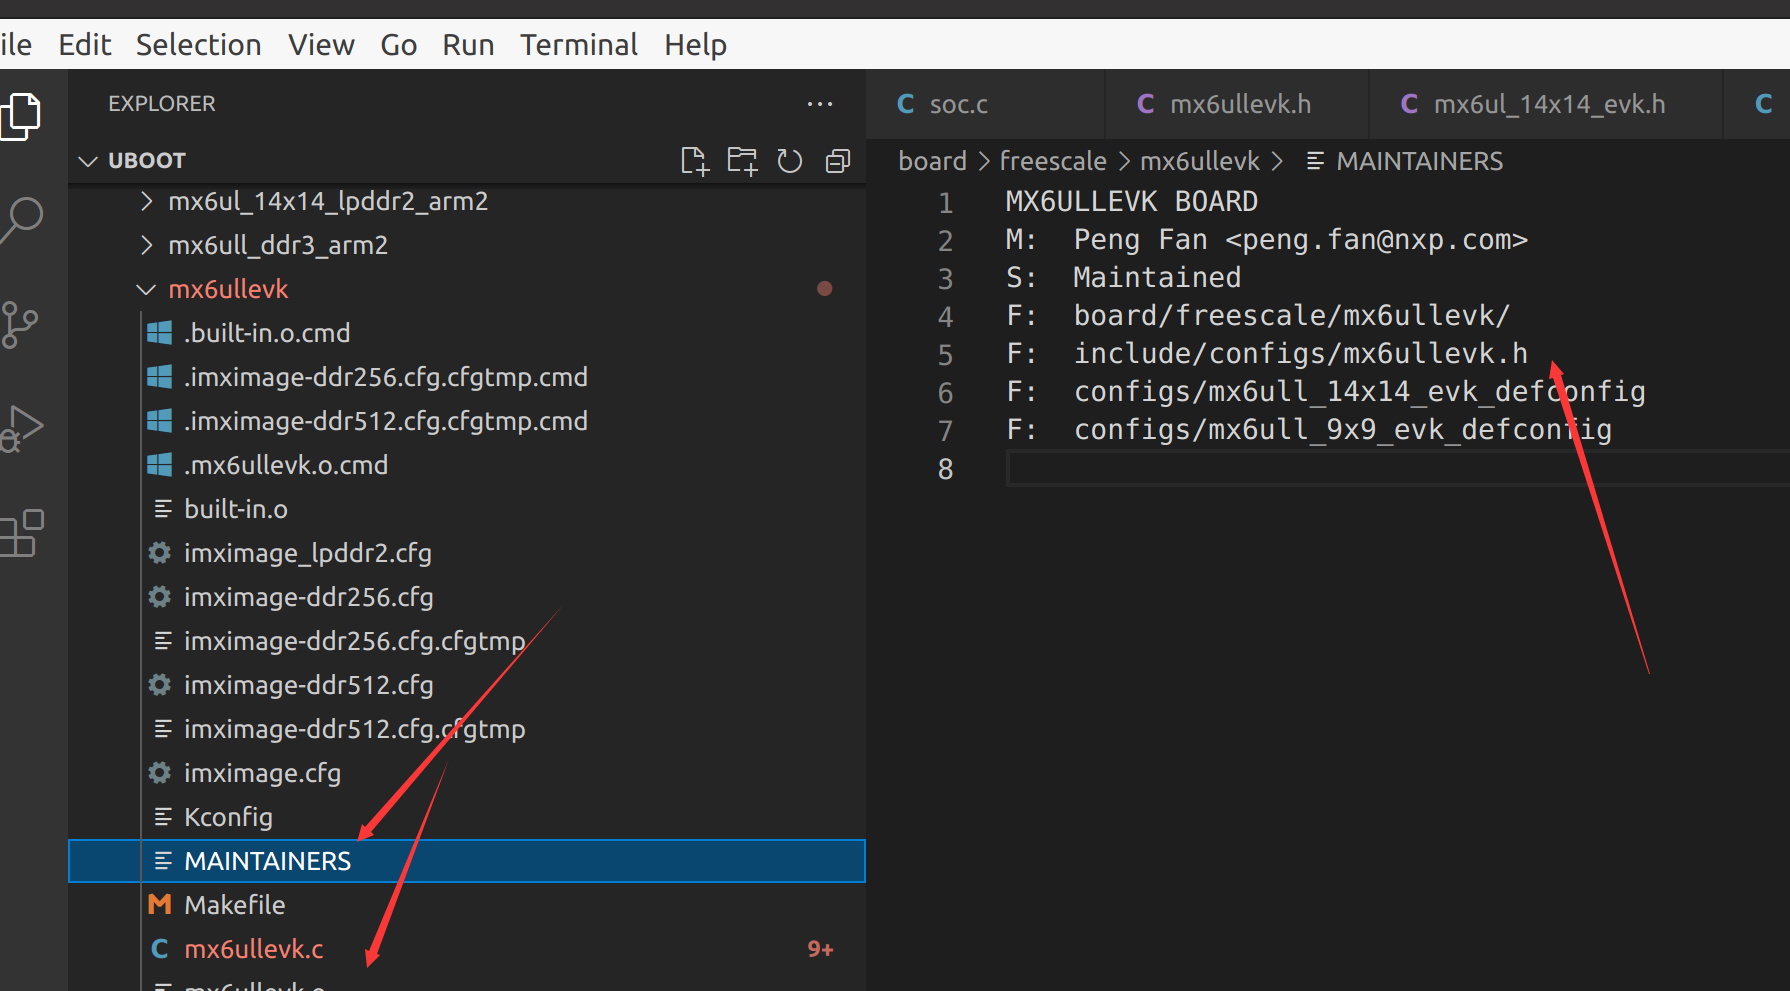Expand the mx6ull_ddr3_arm2 folder
1790x991 pixels.
coord(146,245)
